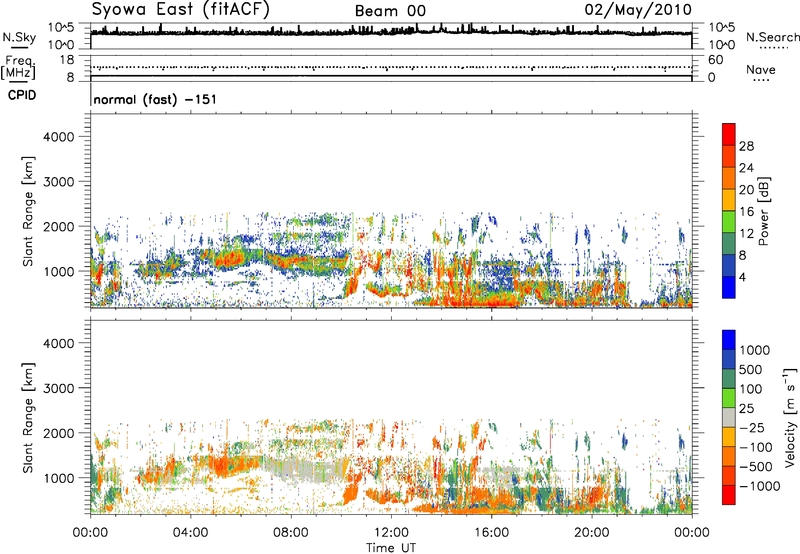
Task: Click the "2000" tick of power panel
Action: (59, 226)
